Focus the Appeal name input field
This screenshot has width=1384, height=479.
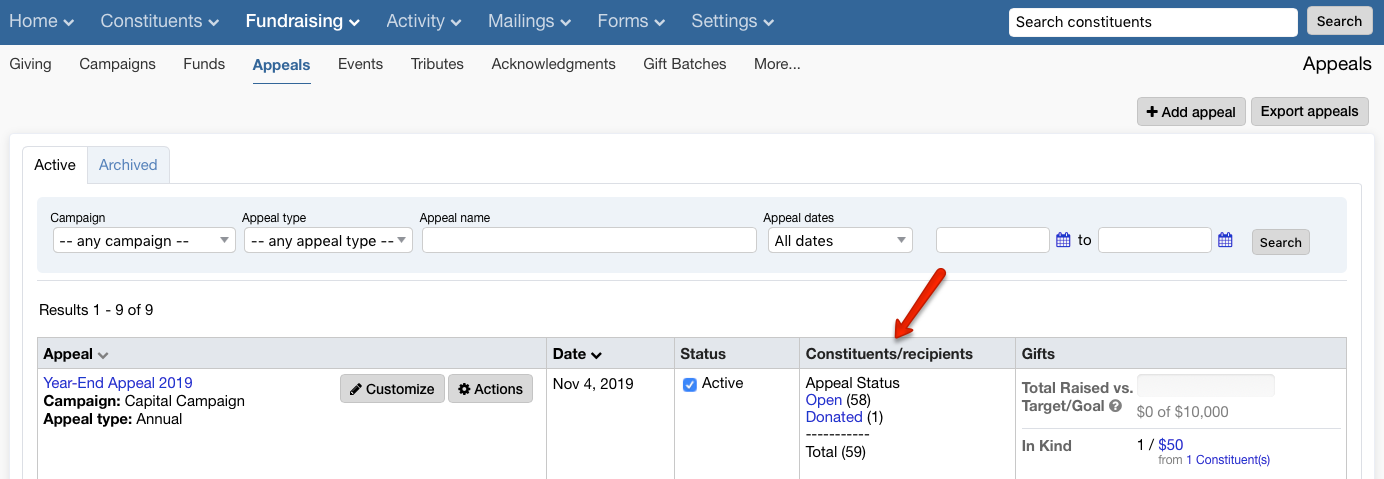click(589, 240)
